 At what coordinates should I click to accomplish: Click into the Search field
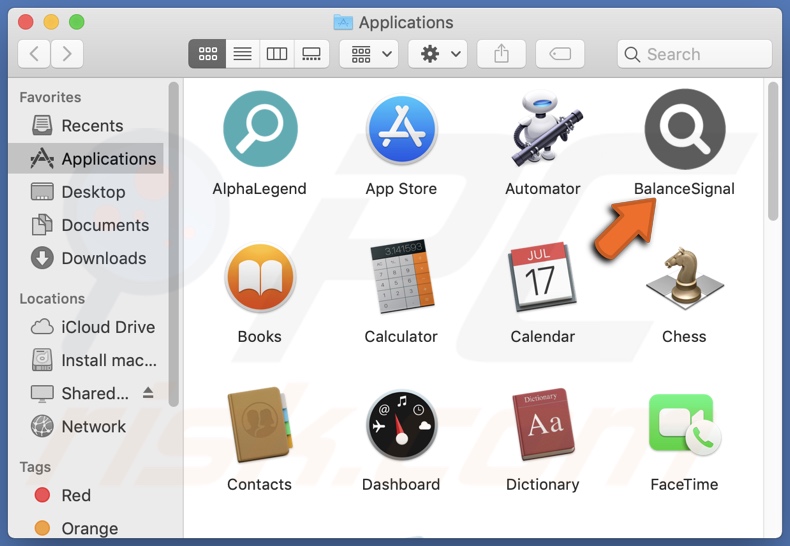(694, 54)
